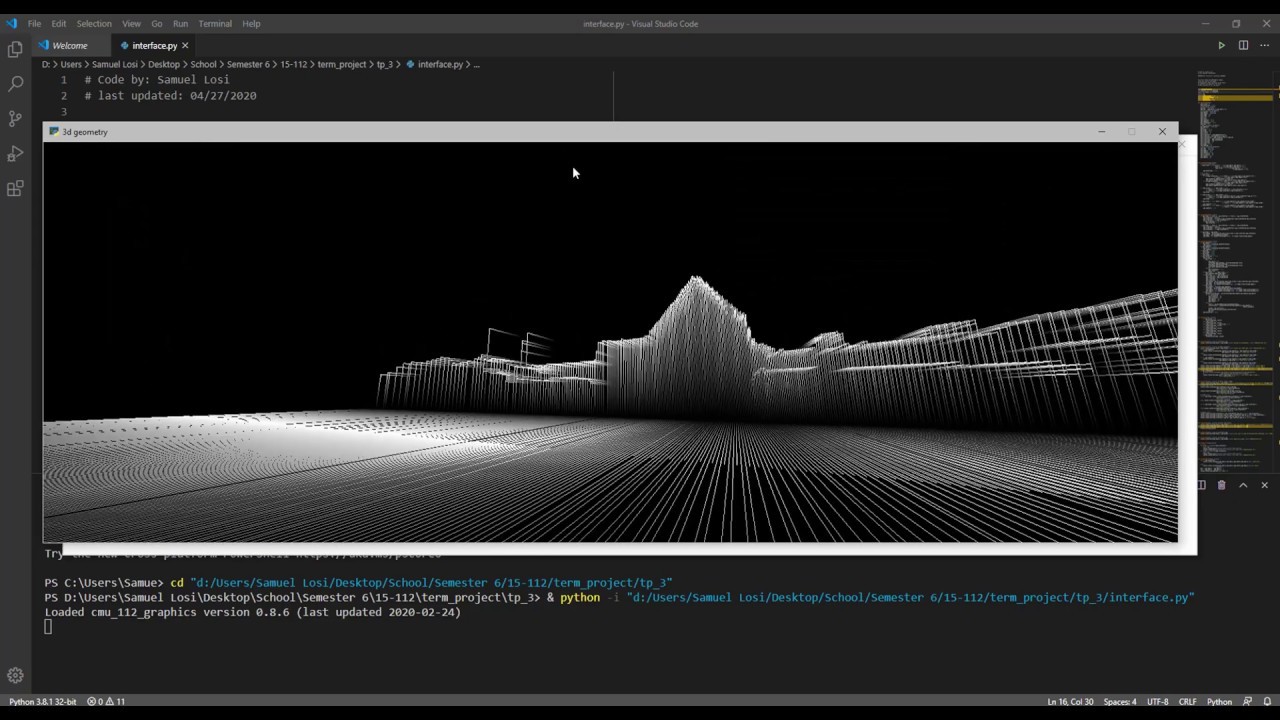Open the Run and Debug view
Viewport: 1280px width, 720px height.
coord(15,154)
